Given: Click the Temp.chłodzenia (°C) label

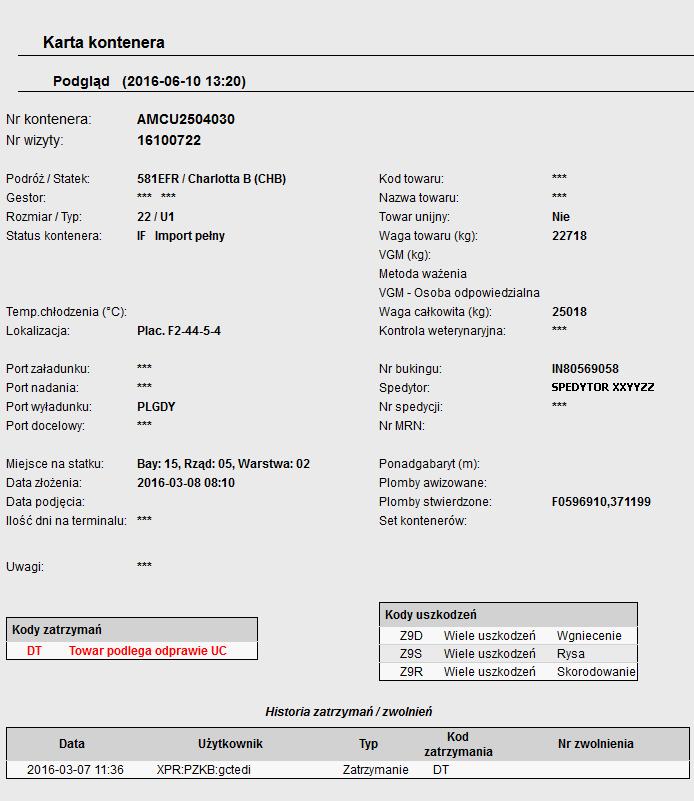Looking at the screenshot, I should click(x=66, y=312).
